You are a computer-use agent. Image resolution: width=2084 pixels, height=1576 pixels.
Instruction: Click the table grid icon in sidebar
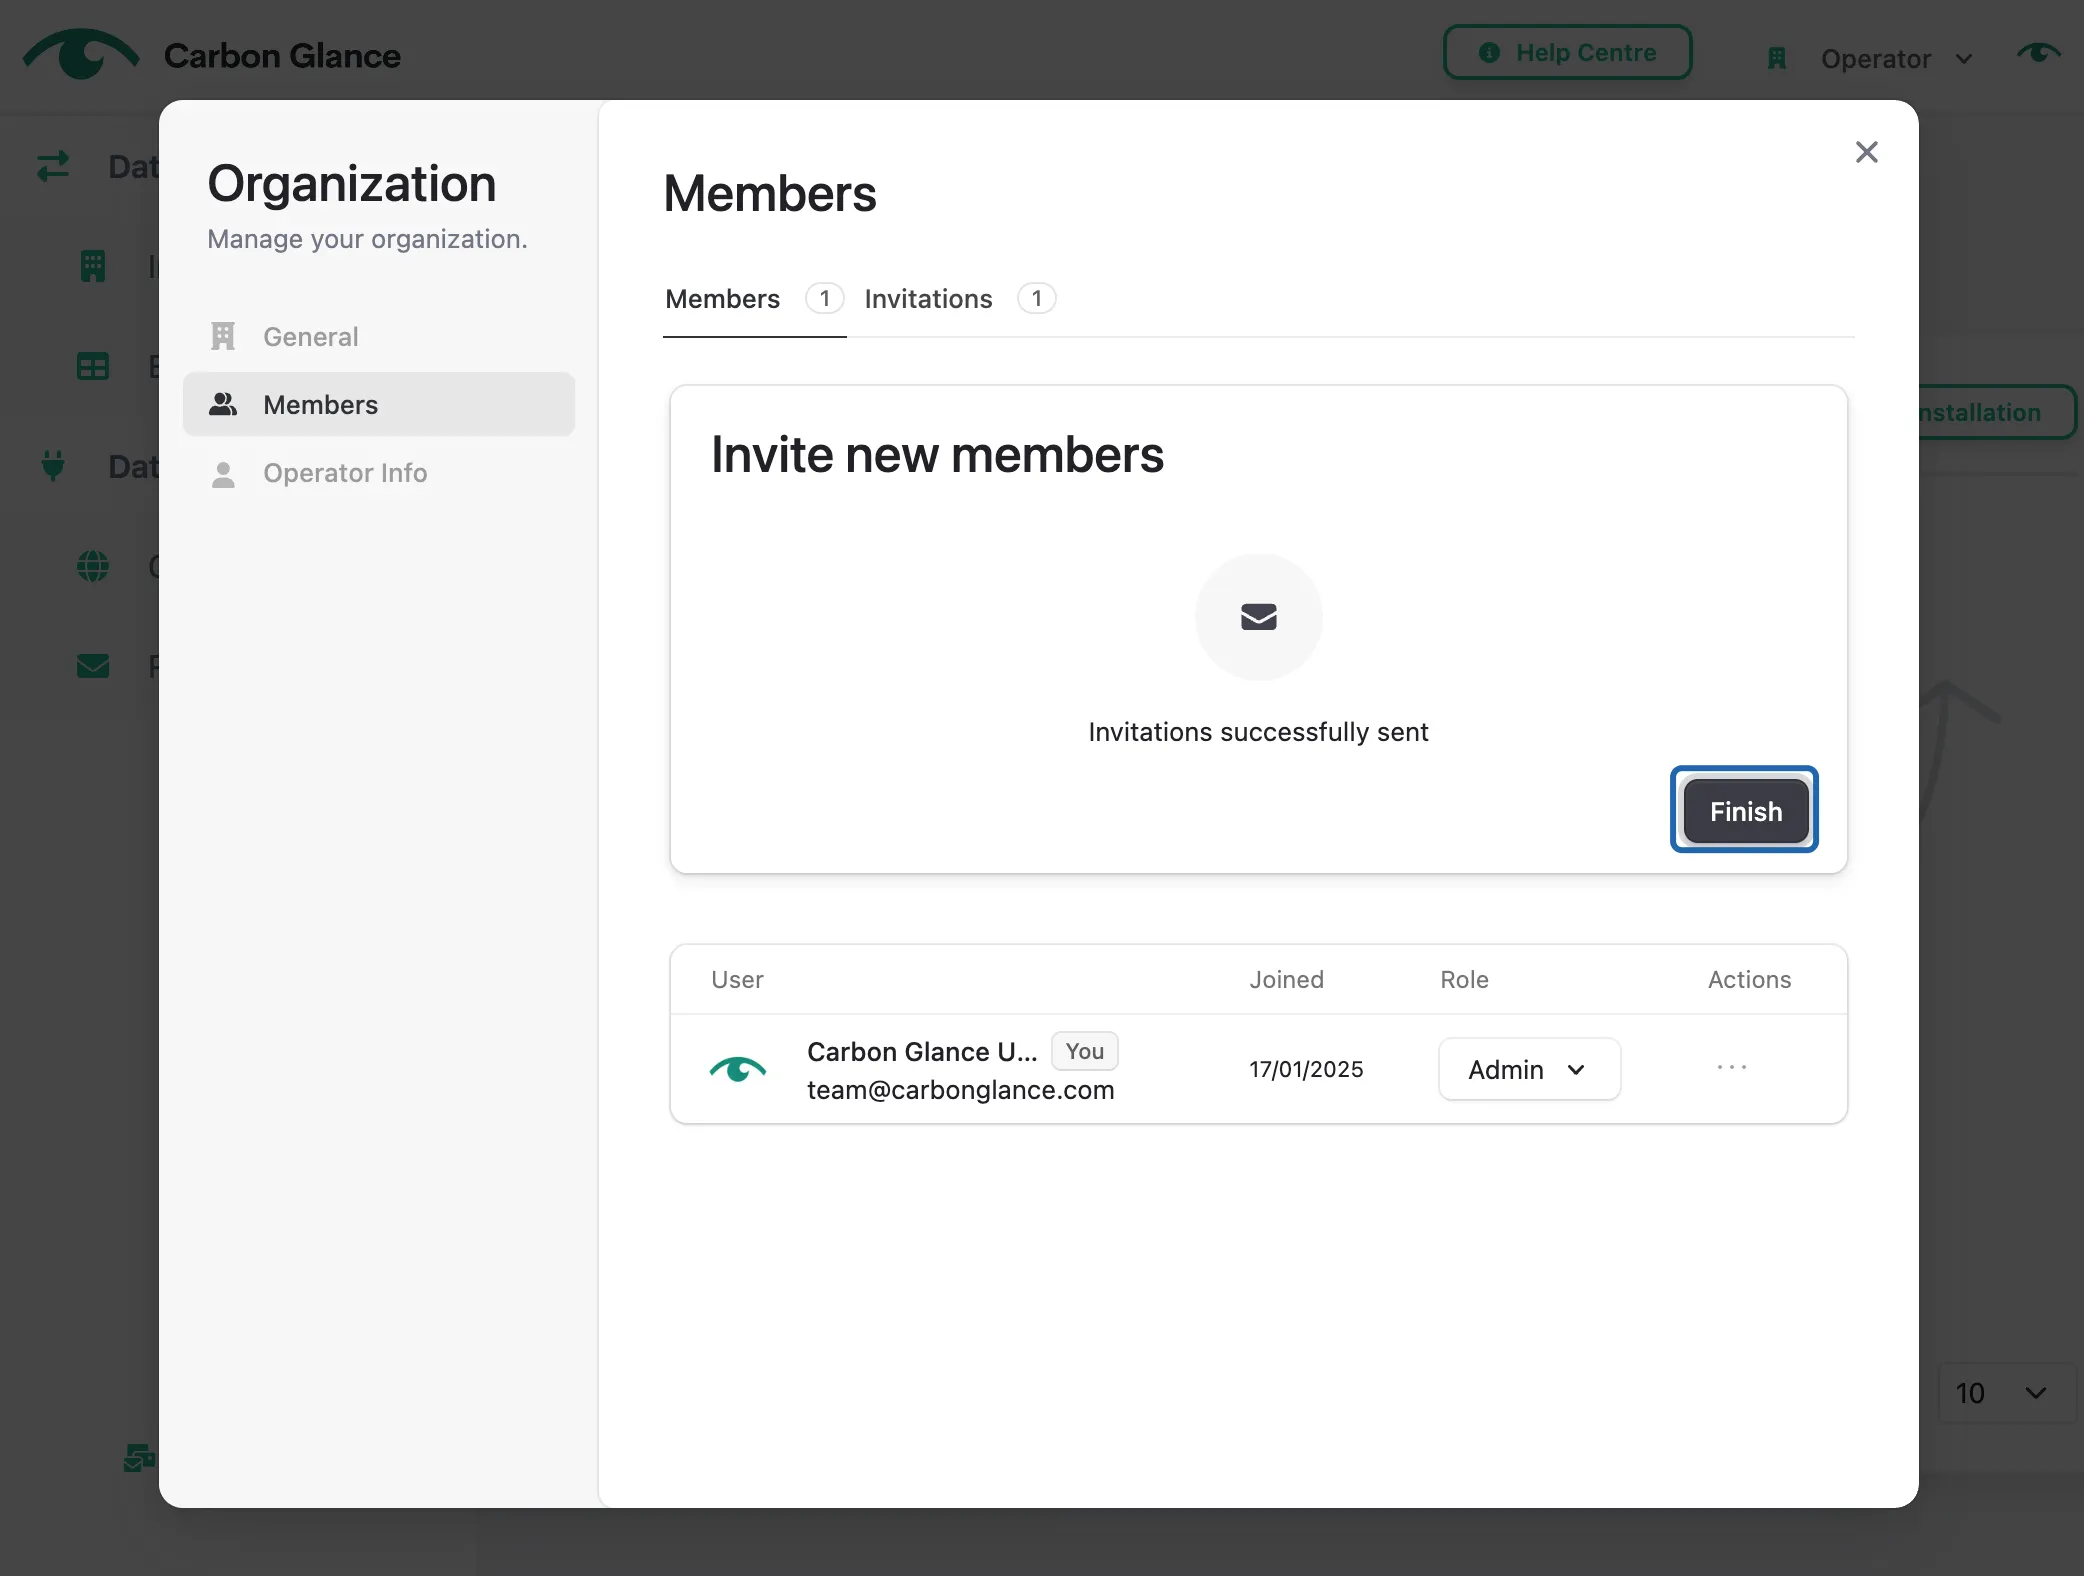click(93, 366)
